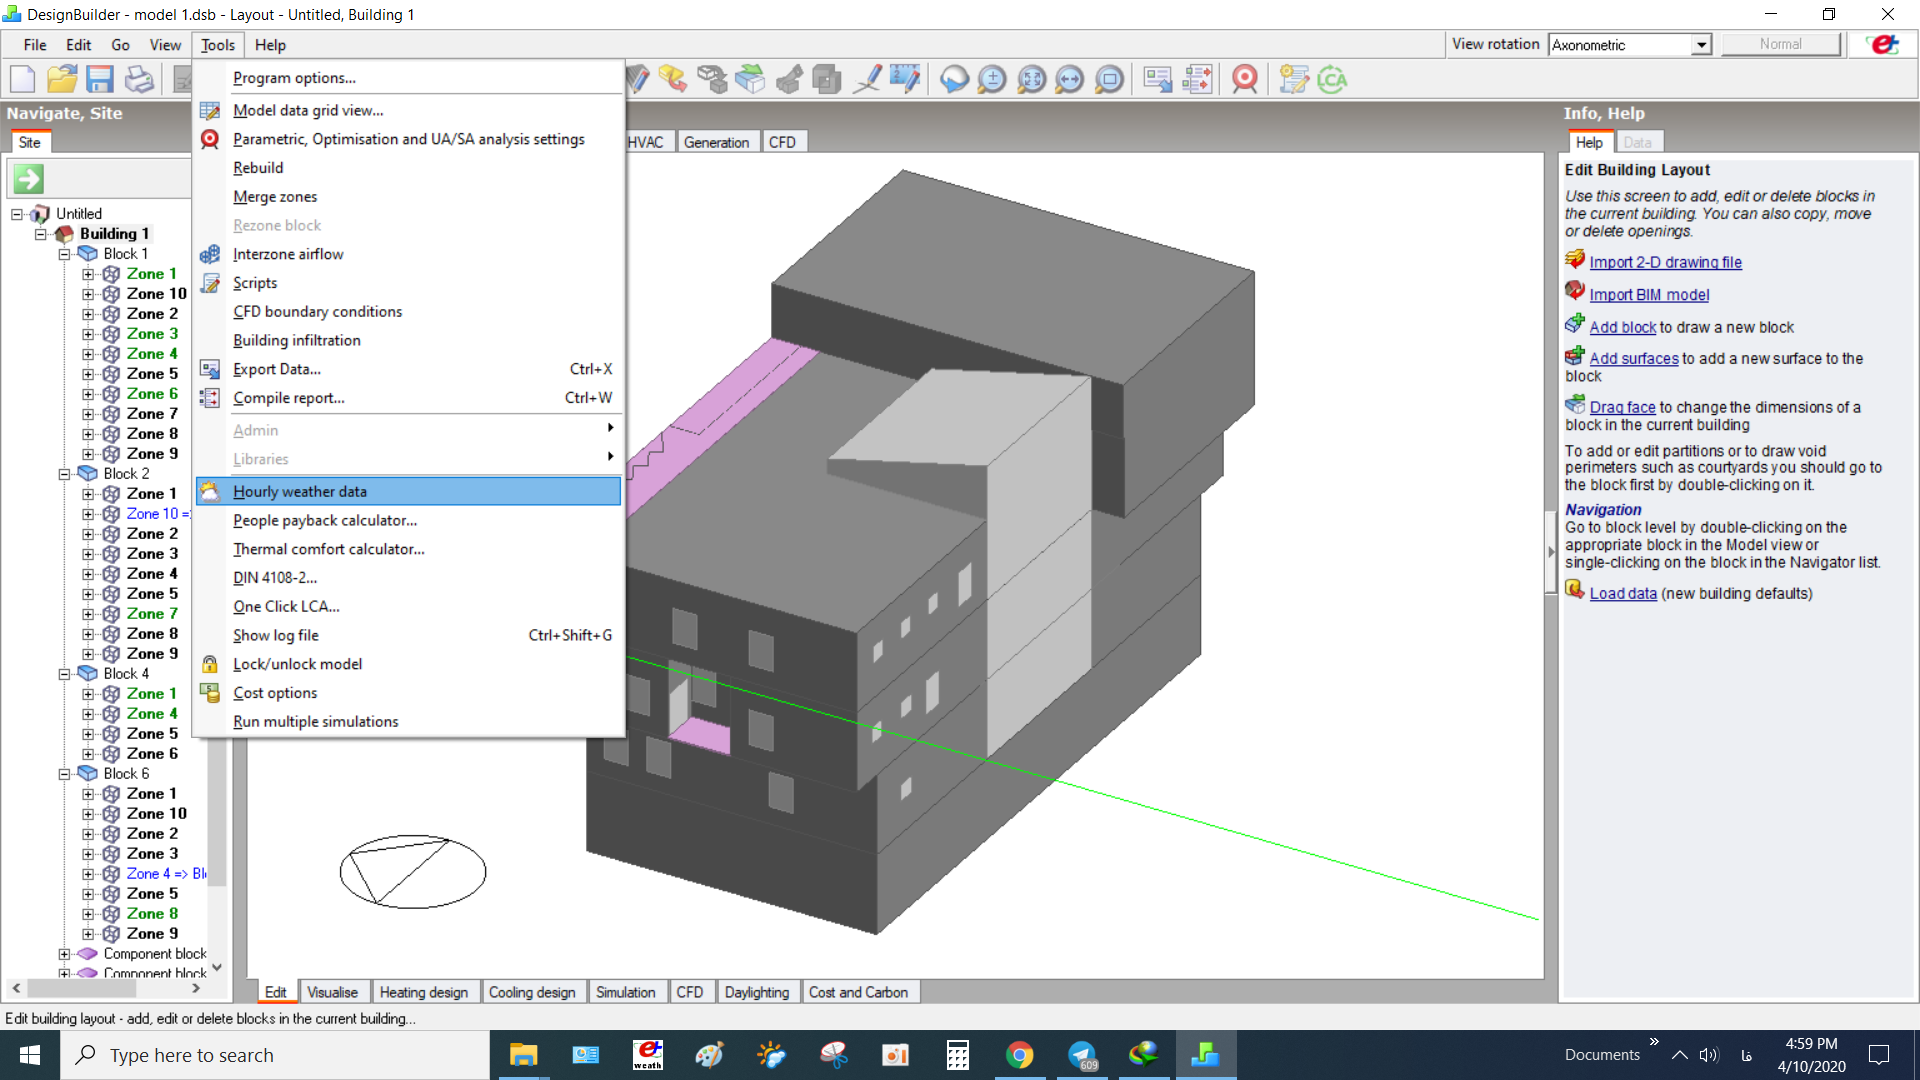Click the green navigate arrow icon
Screen dimensions: 1920x1080
[x=28, y=179]
